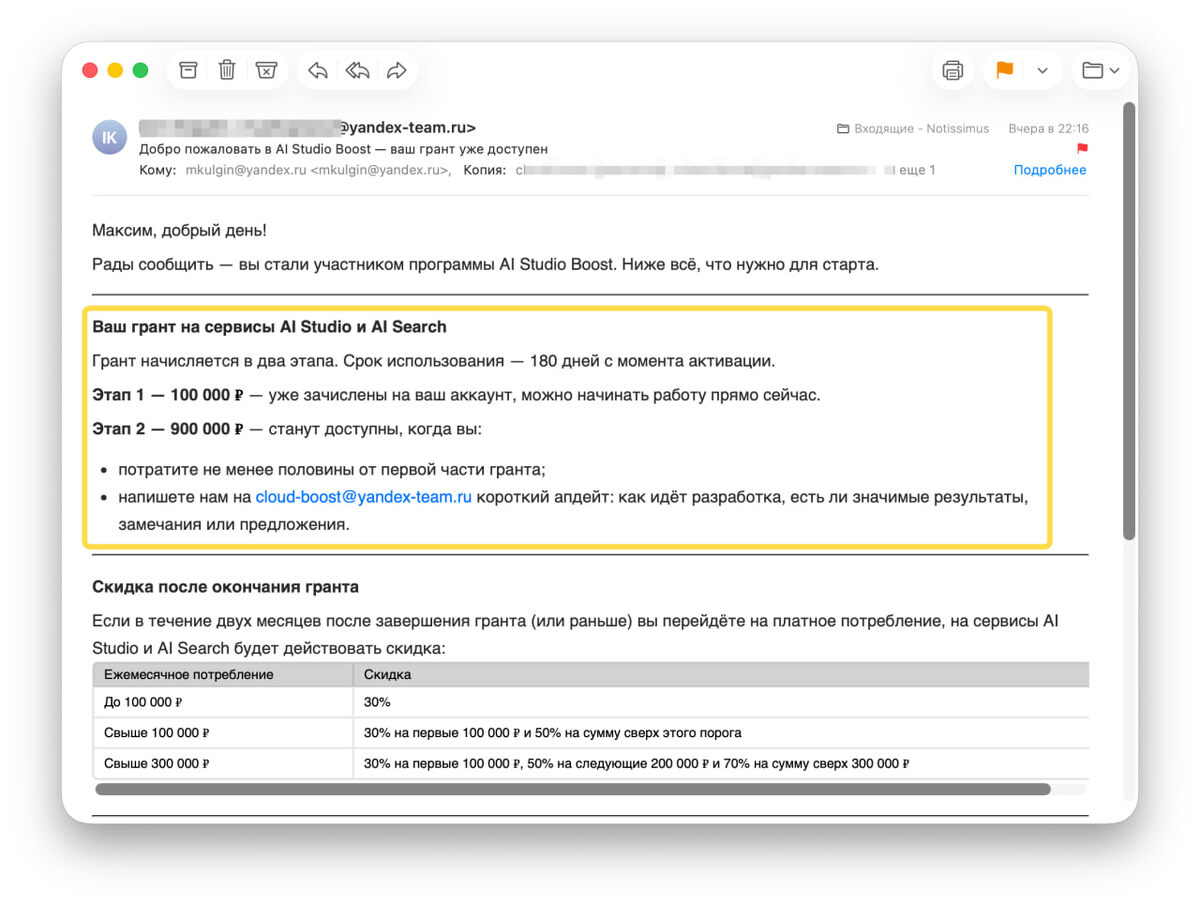This screenshot has height=905, width=1200.
Task: Click the table header "Скидка"
Action: coord(387,675)
